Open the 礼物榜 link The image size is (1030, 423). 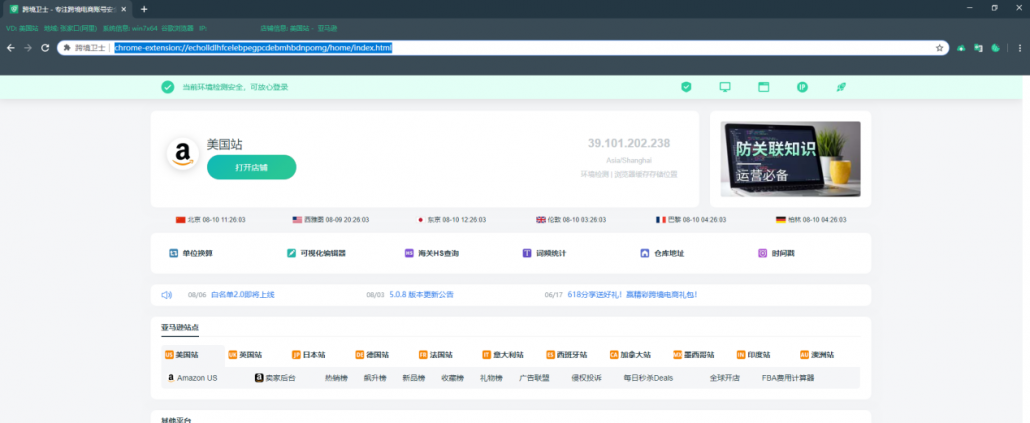[491, 378]
